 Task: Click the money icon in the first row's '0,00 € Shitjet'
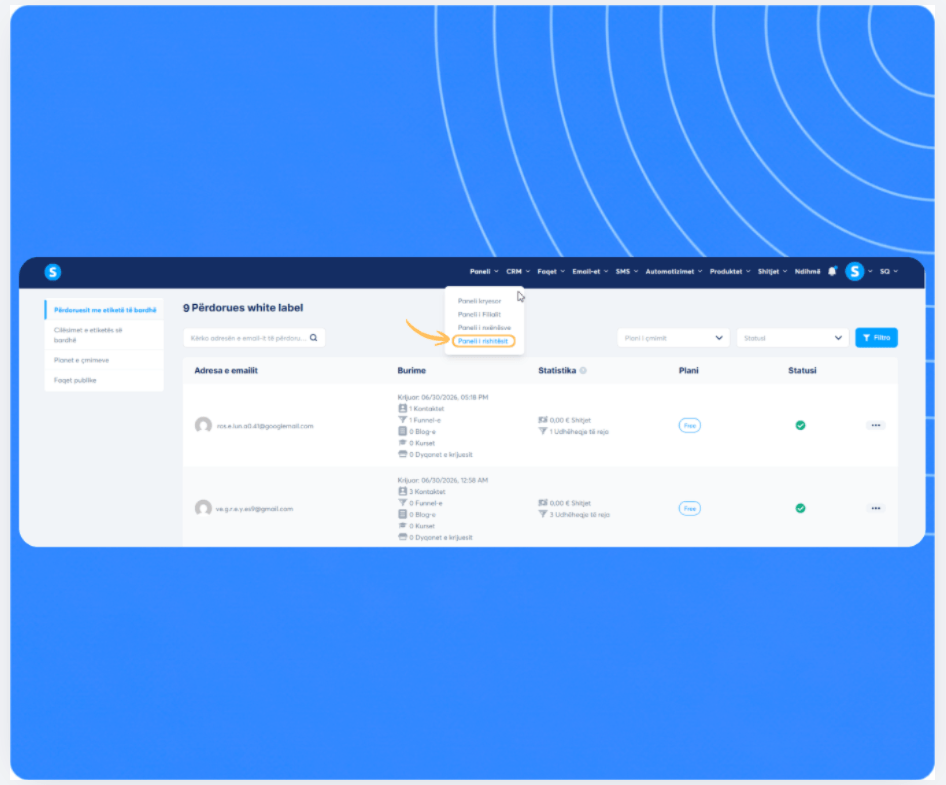coord(543,420)
